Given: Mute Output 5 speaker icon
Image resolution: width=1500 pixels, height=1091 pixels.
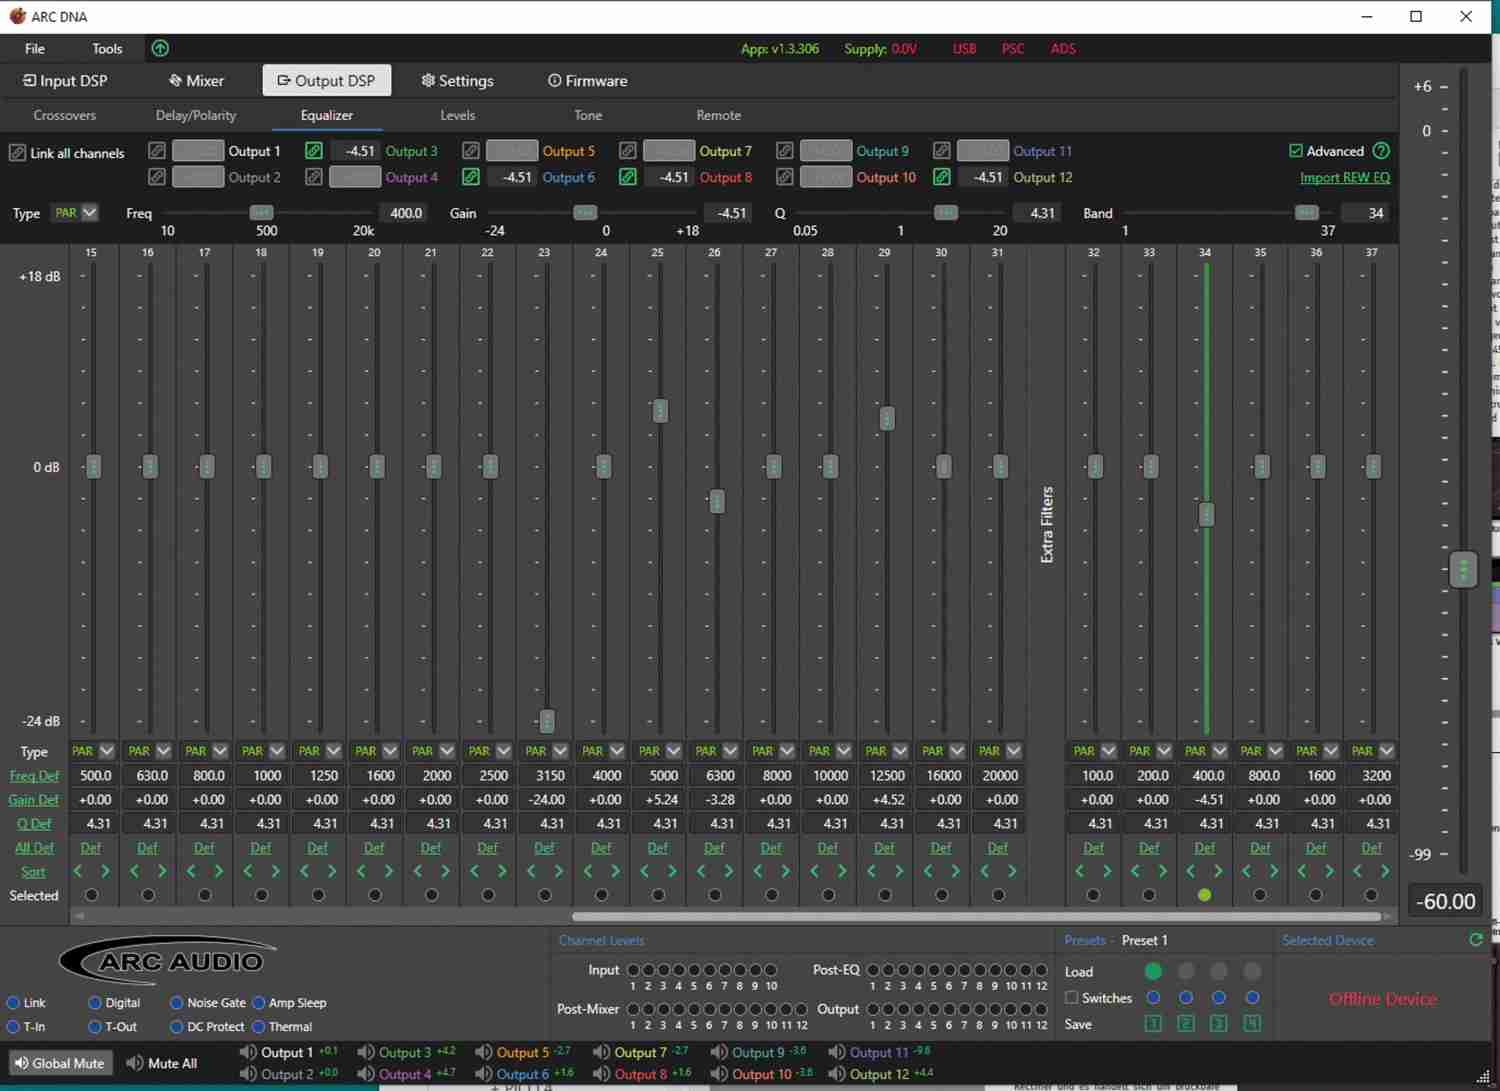Looking at the screenshot, I should (484, 1052).
